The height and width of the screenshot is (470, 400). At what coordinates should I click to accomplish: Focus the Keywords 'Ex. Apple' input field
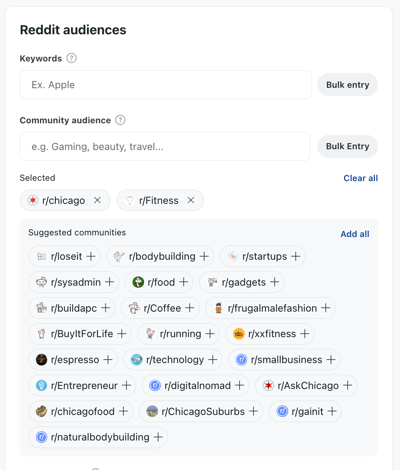tap(166, 85)
